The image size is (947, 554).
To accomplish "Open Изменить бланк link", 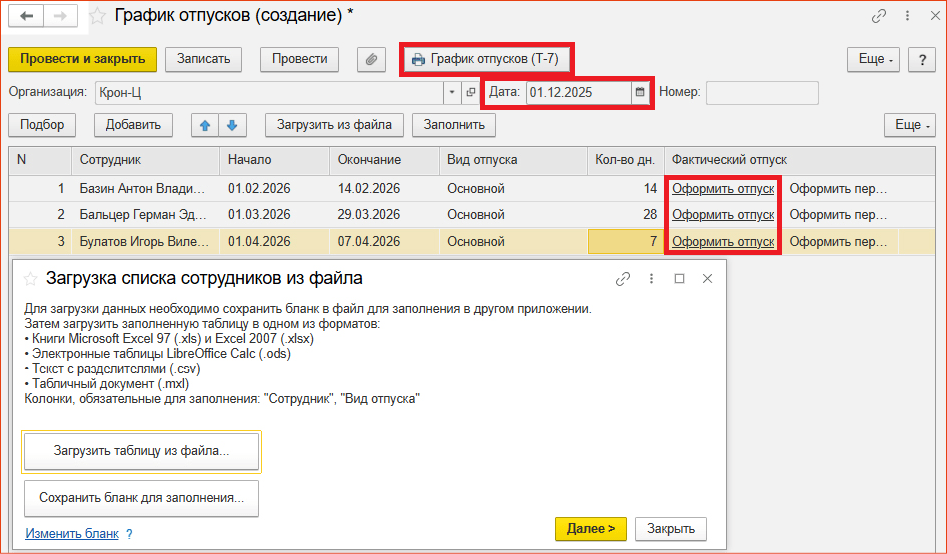I will [72, 534].
